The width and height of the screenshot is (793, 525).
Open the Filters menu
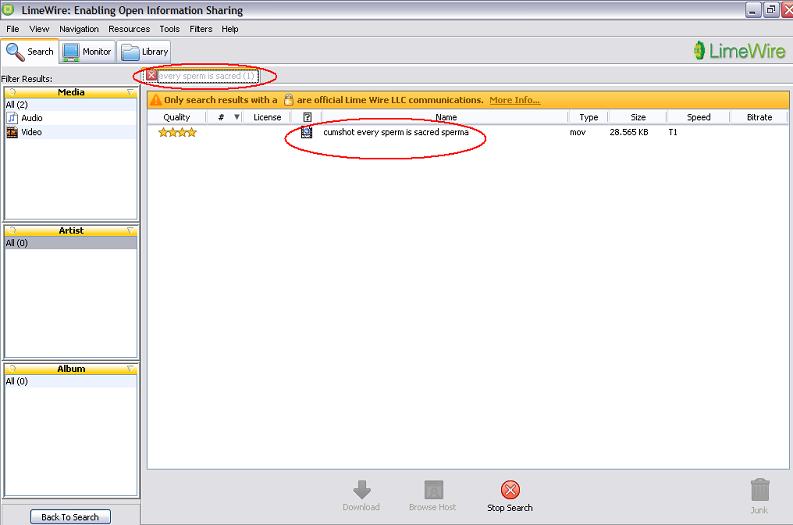point(201,29)
